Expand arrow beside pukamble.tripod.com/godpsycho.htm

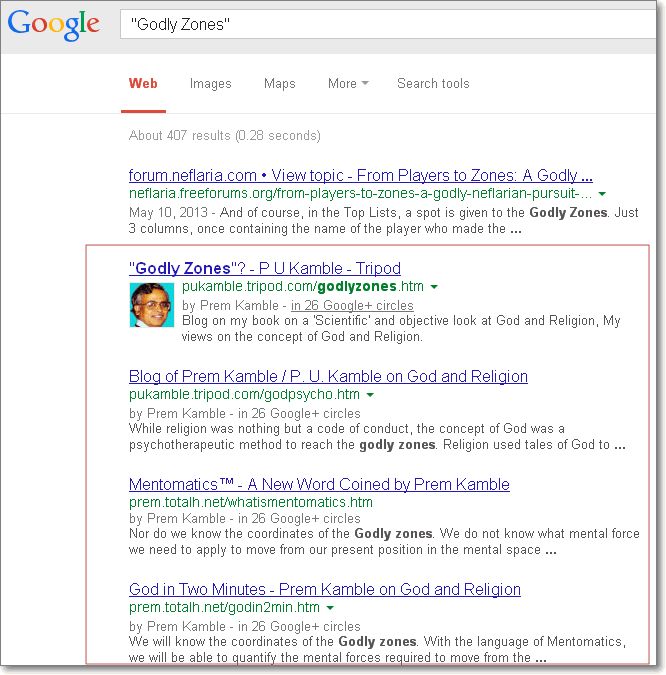[x=370, y=396]
